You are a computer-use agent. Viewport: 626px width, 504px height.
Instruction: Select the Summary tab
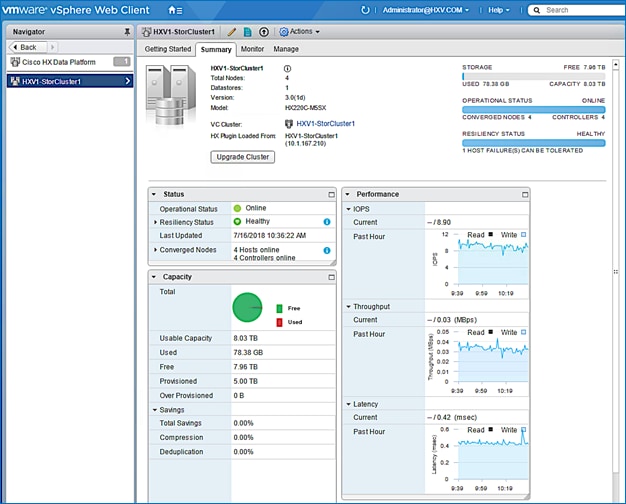point(216,50)
